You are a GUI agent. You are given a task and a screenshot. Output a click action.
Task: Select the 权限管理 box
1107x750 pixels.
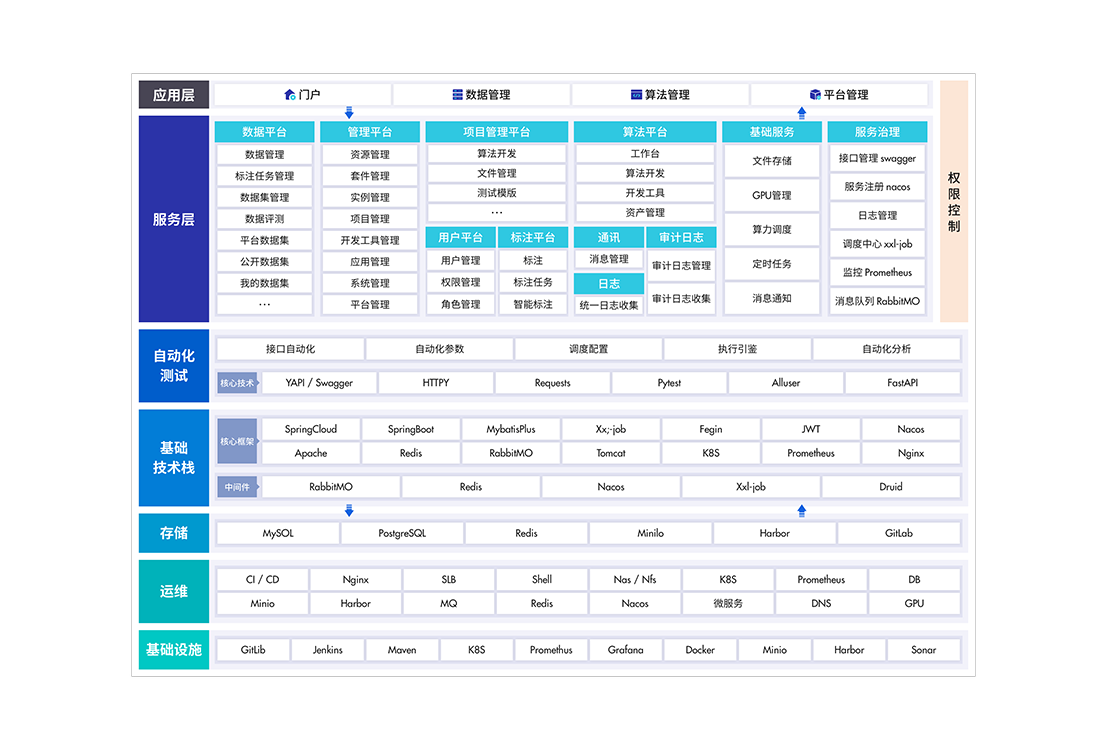(460, 282)
